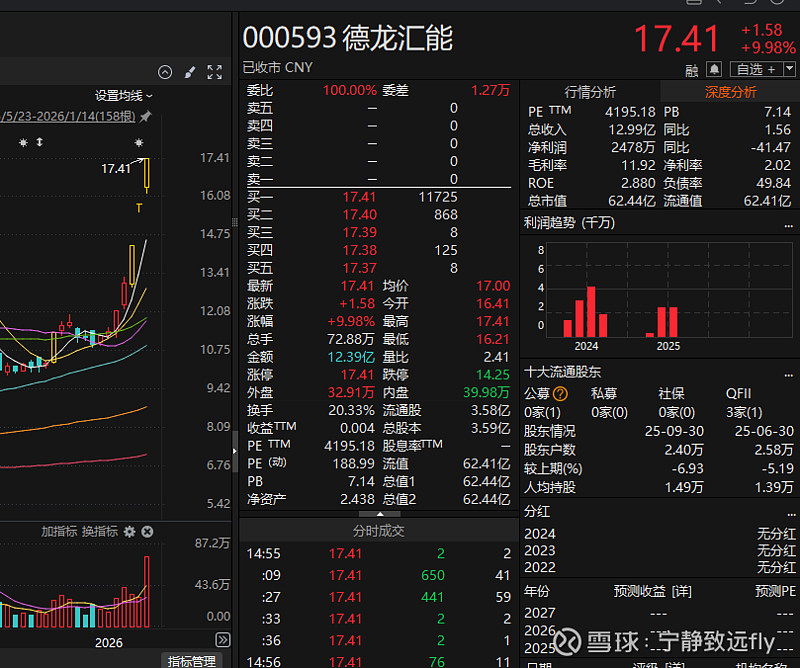Image resolution: width=800 pixels, height=668 pixels.
Task: Collapse quote details with the up triangle
Action: tap(380, 514)
